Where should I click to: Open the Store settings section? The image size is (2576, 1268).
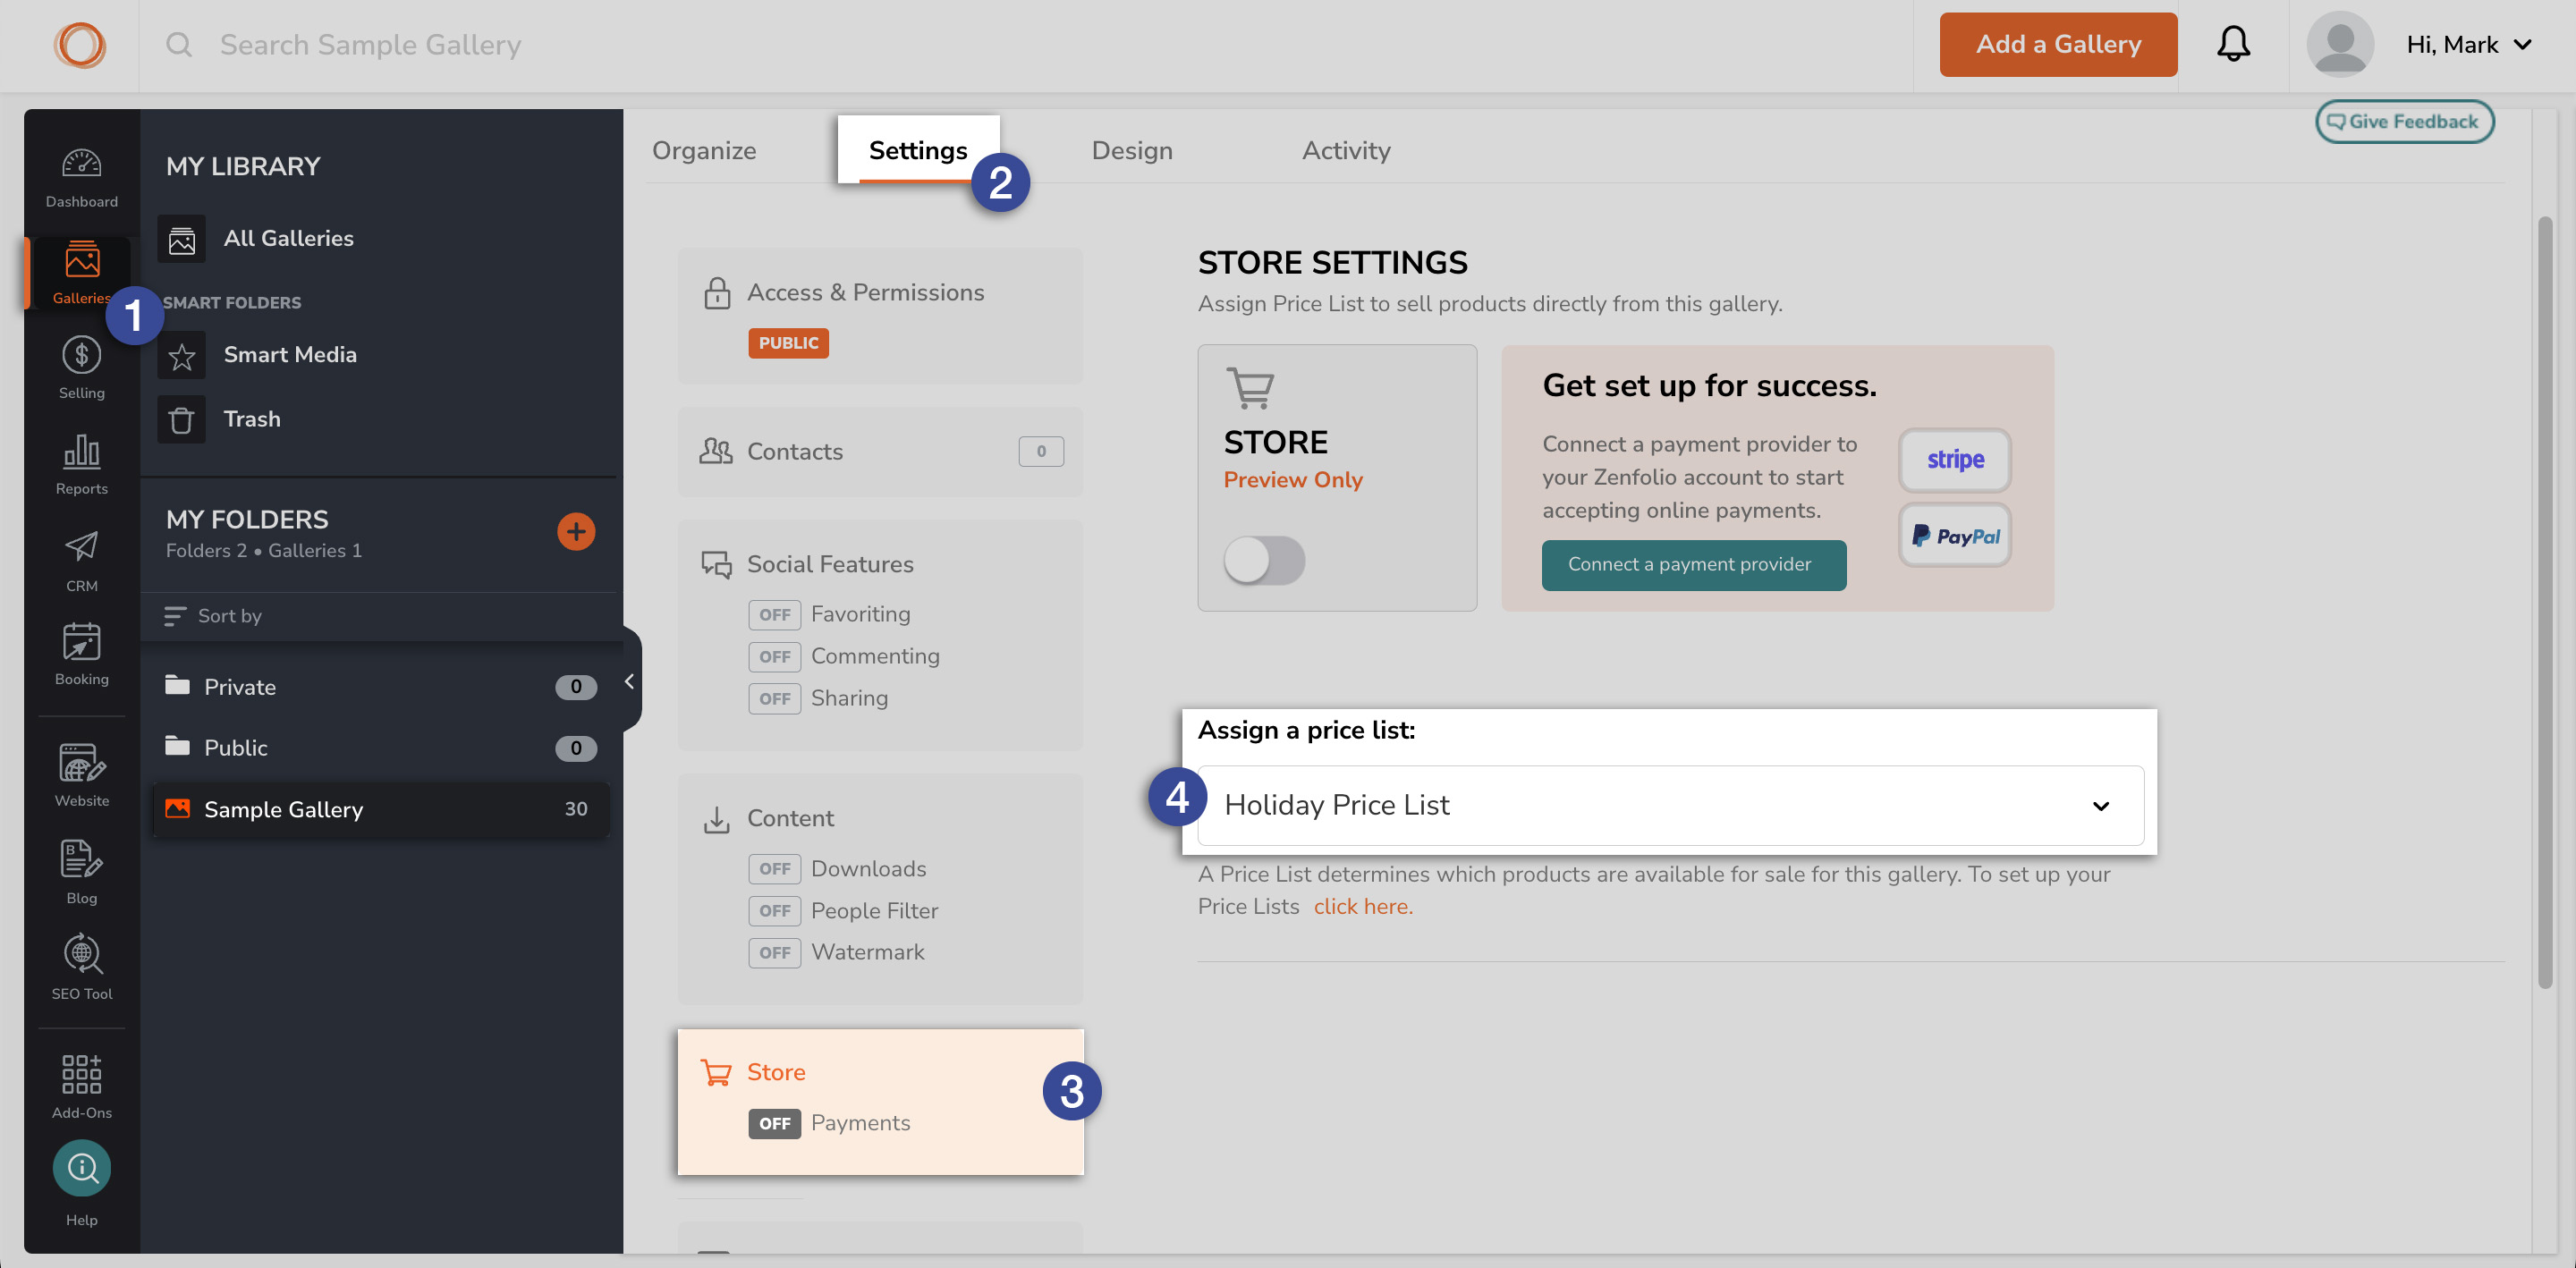pyautogui.click(x=880, y=1102)
